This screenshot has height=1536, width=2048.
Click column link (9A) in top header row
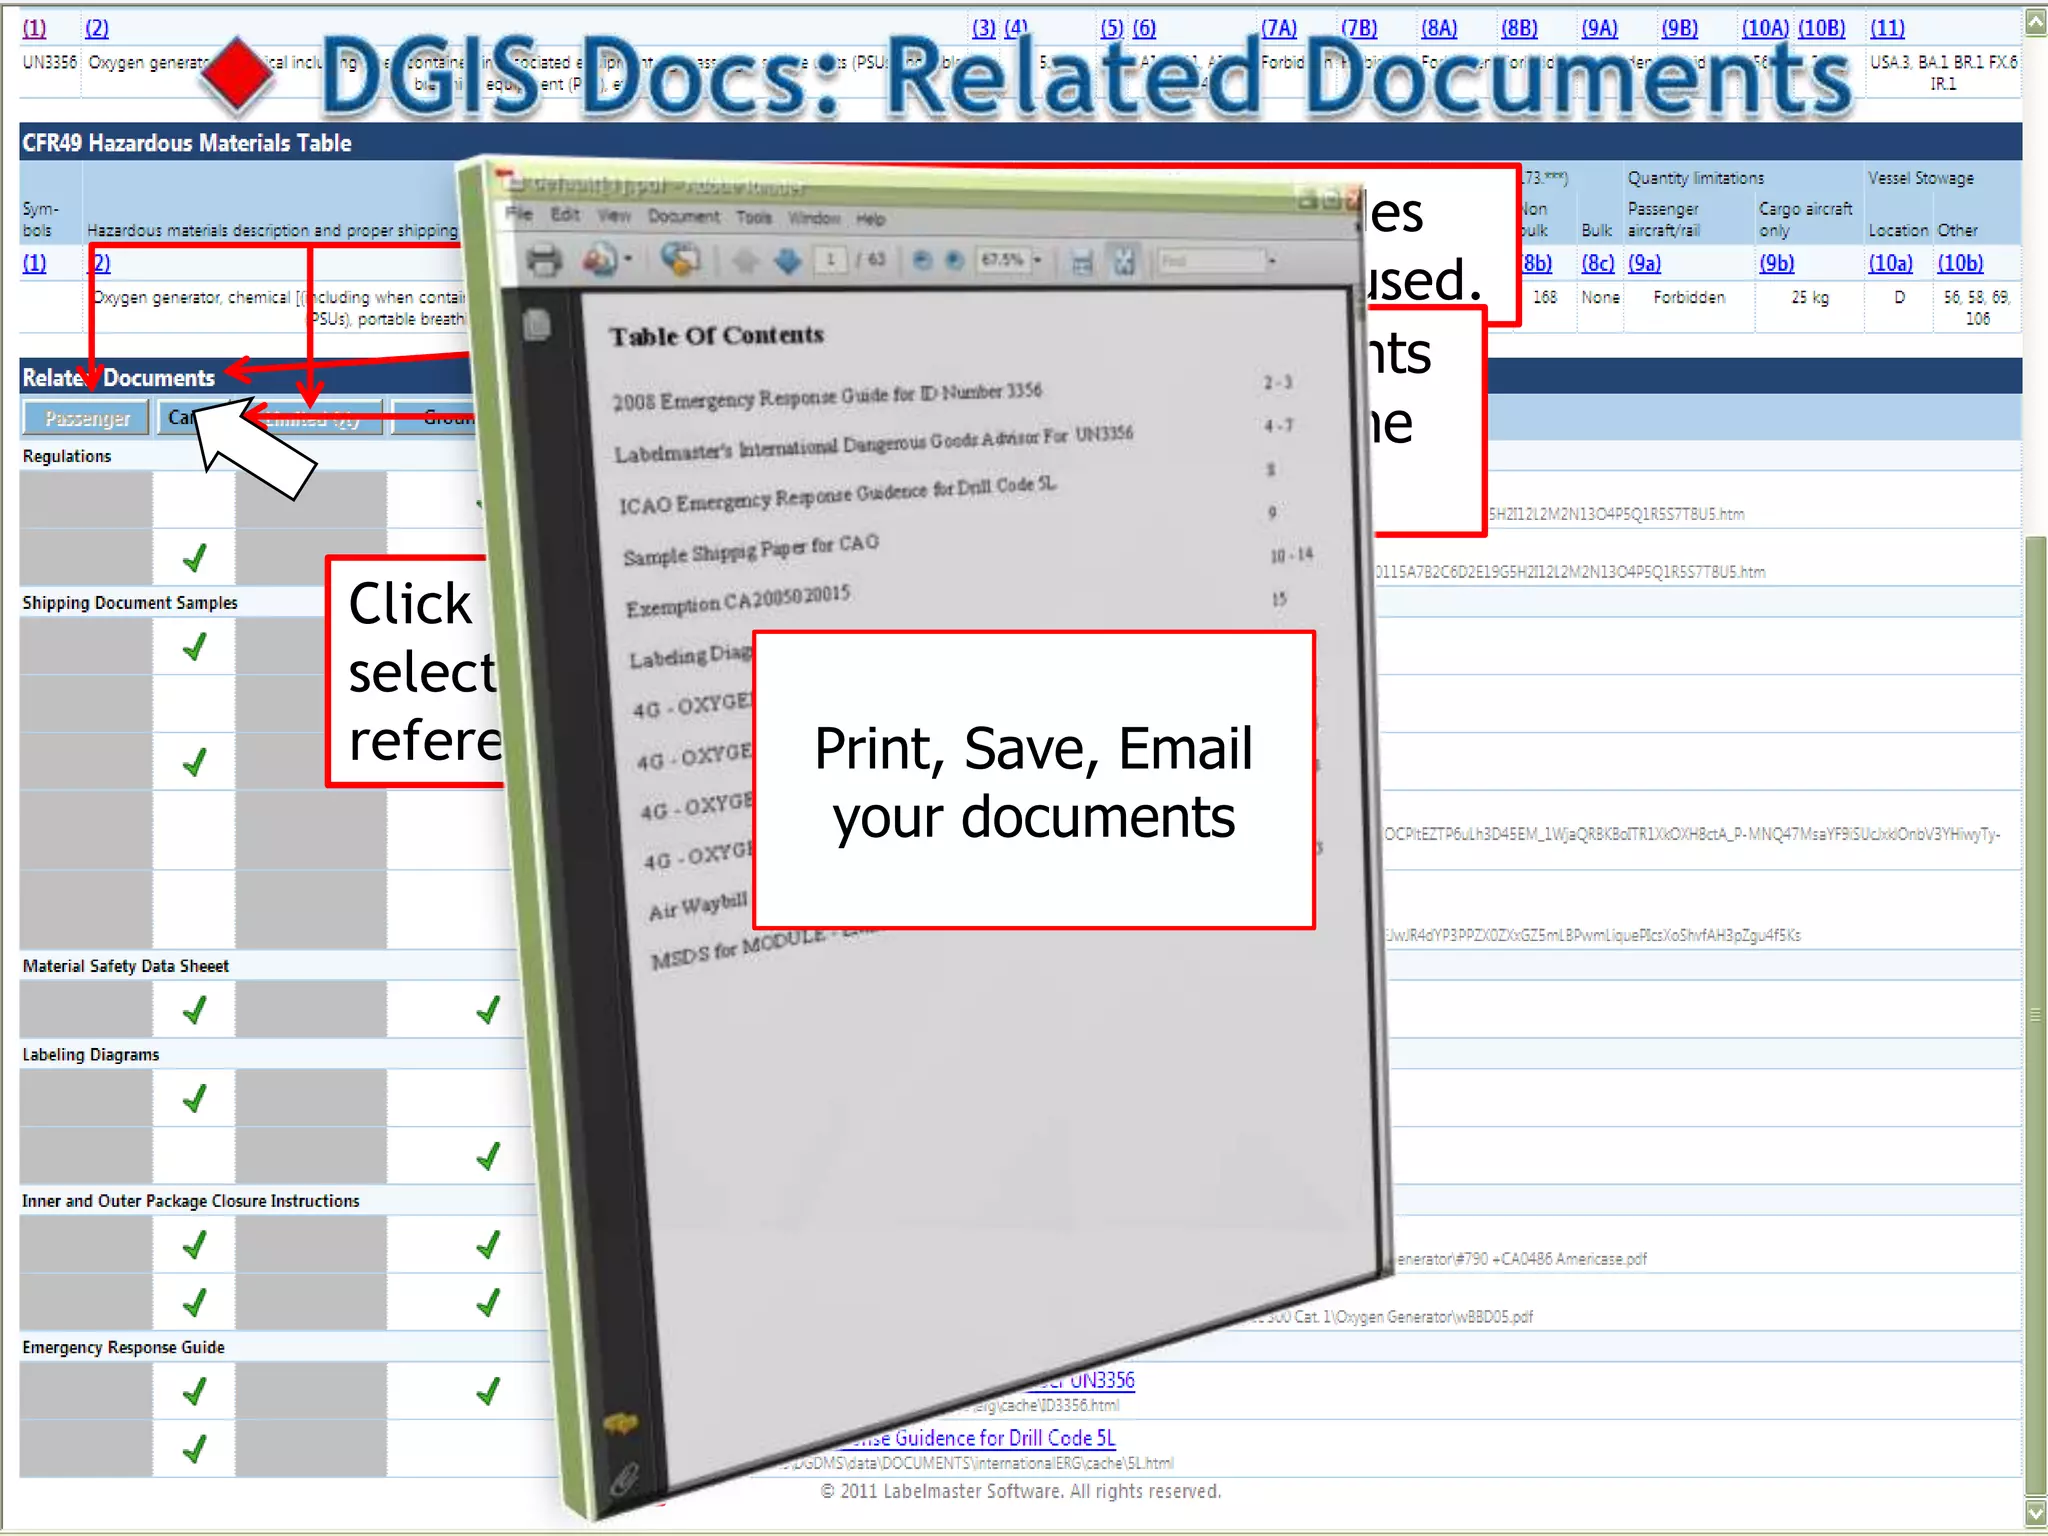tap(1599, 28)
